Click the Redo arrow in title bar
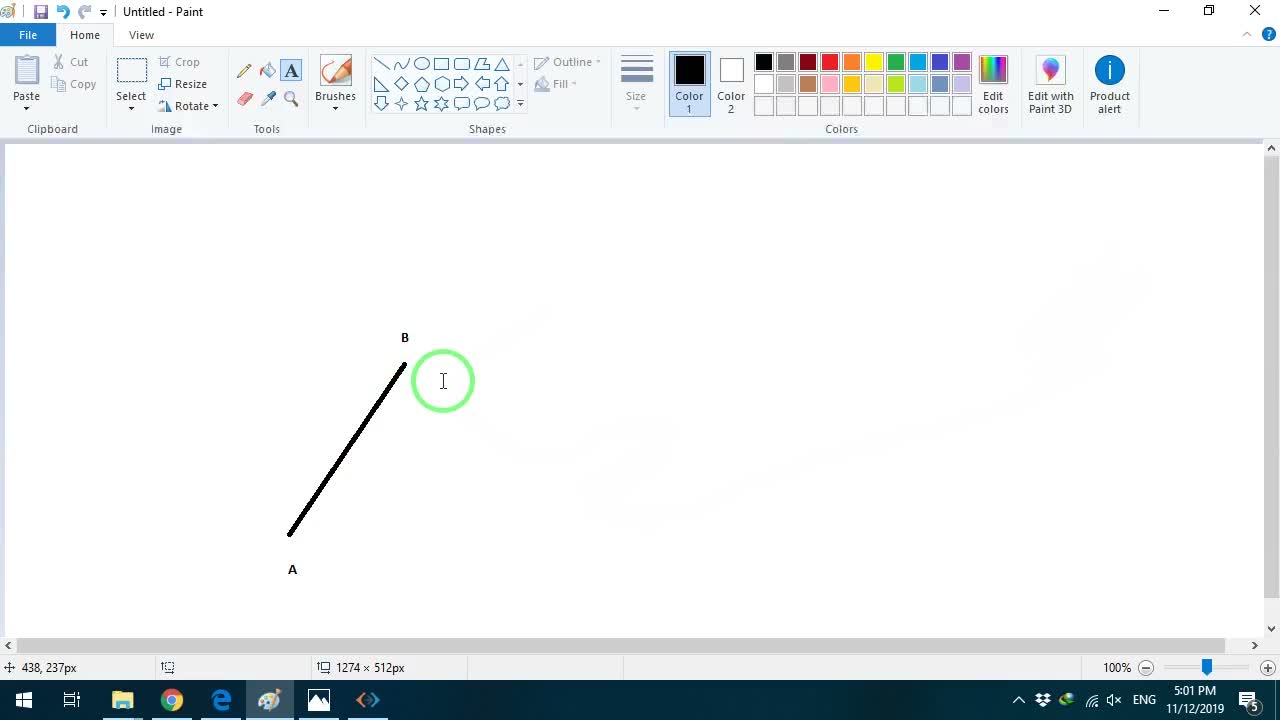The width and height of the screenshot is (1280, 720). pos(84,12)
